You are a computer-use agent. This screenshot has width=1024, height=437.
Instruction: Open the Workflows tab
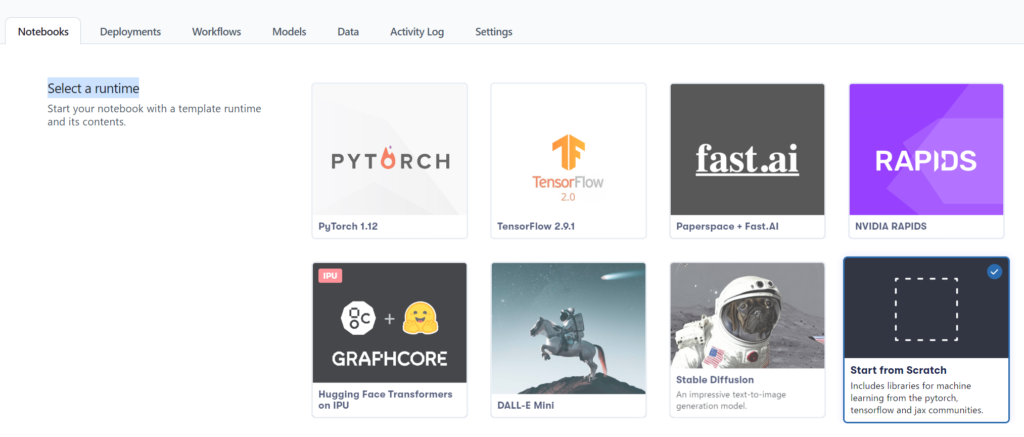click(216, 31)
